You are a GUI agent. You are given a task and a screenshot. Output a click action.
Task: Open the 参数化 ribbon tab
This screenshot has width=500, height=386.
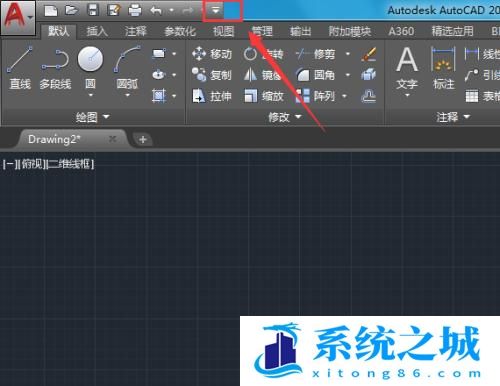180,31
